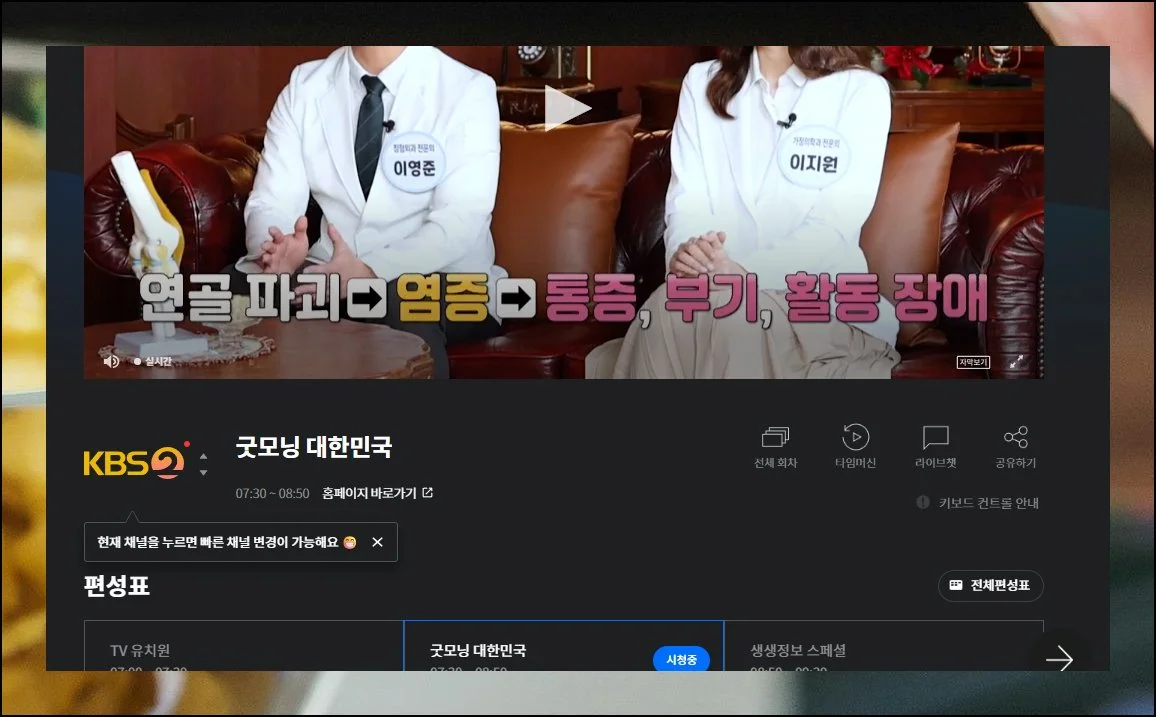Open the 전체편성표 full schedule button
The image size is (1156, 717).
pyautogui.click(x=990, y=585)
